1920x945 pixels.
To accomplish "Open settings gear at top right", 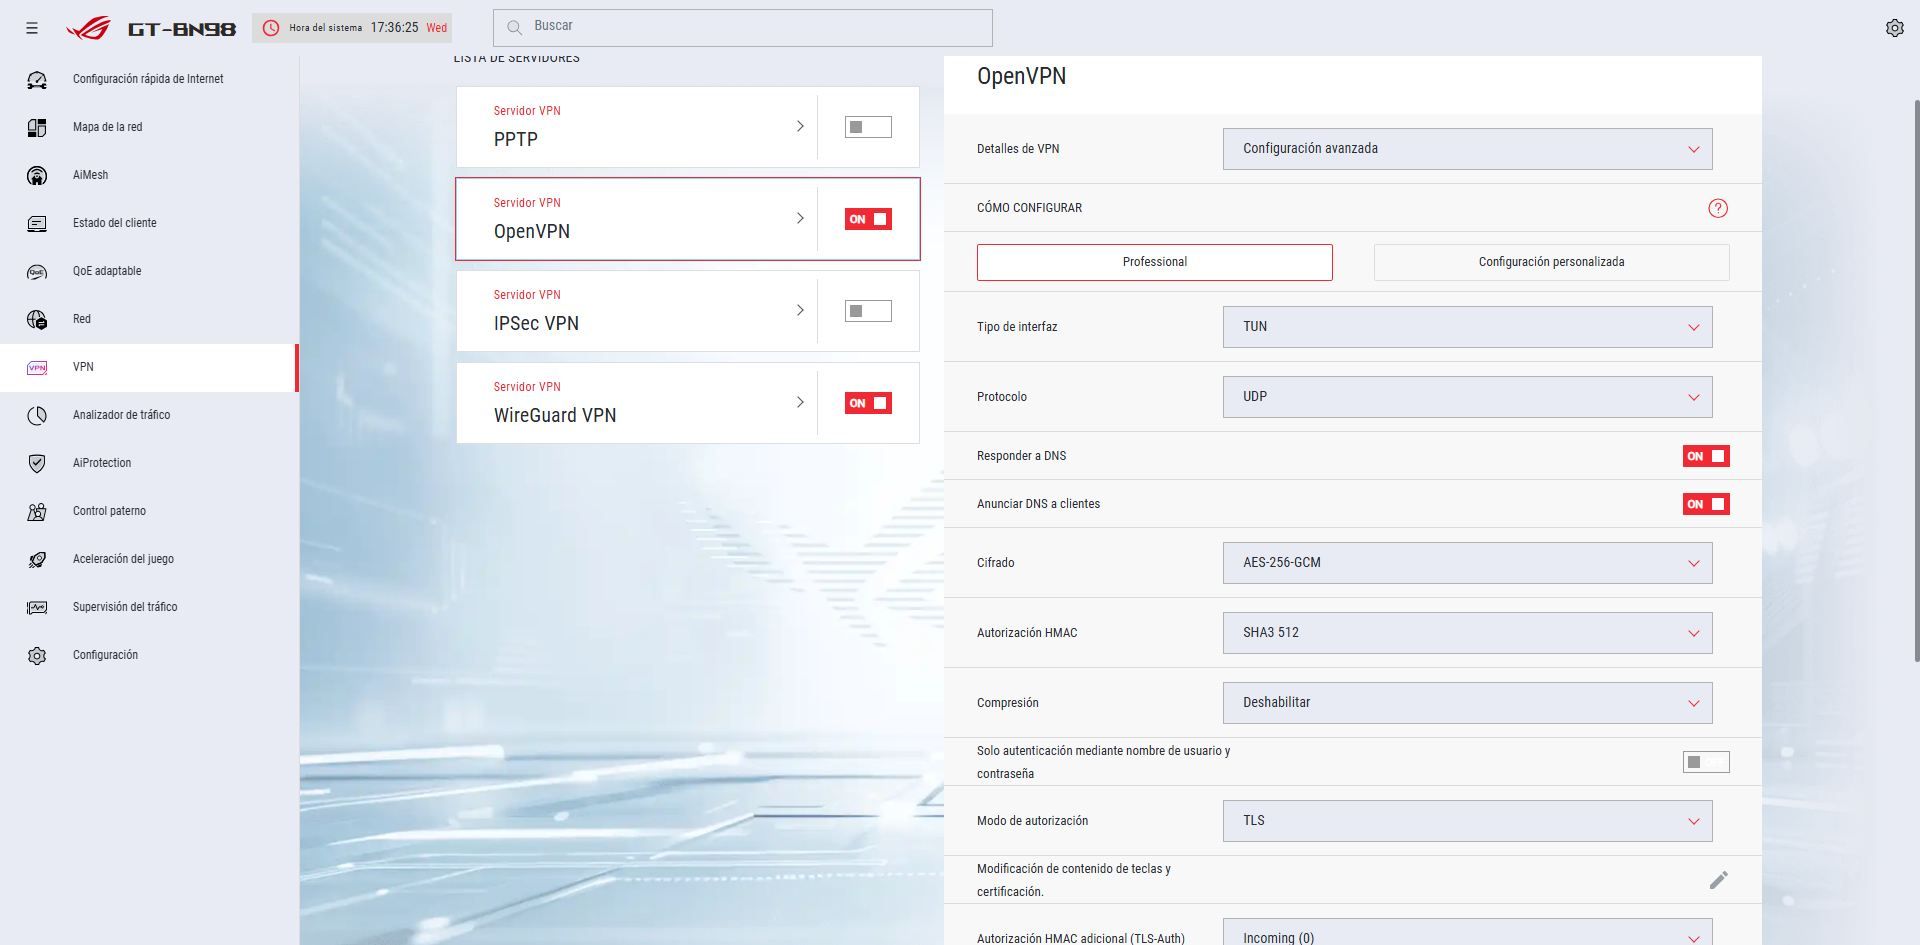I will [1894, 28].
